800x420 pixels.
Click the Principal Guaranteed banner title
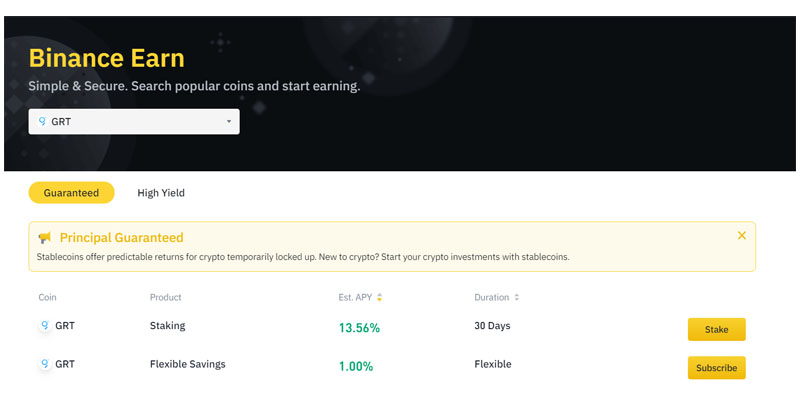(121, 237)
